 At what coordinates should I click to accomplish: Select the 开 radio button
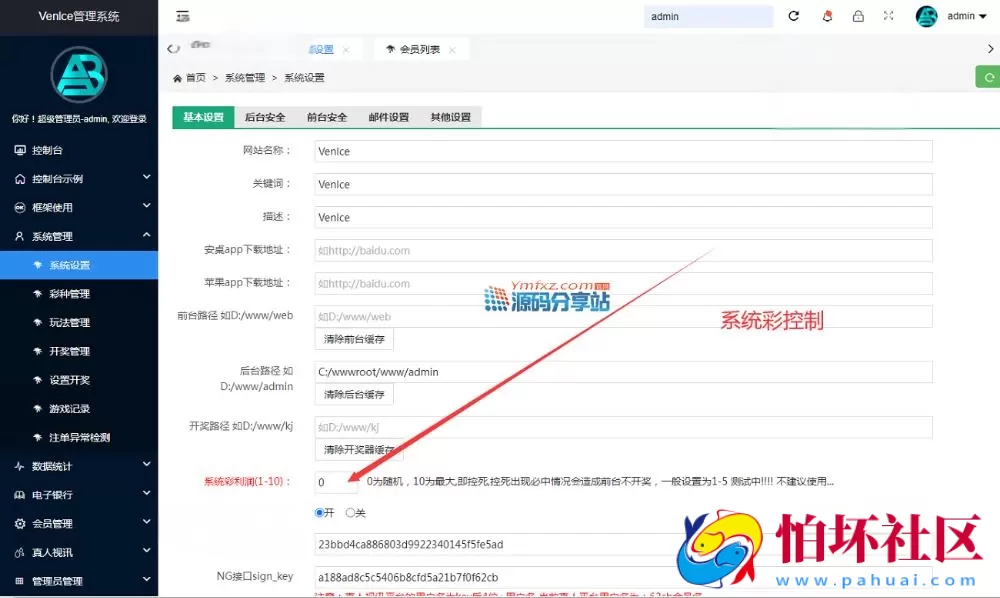tap(321, 512)
